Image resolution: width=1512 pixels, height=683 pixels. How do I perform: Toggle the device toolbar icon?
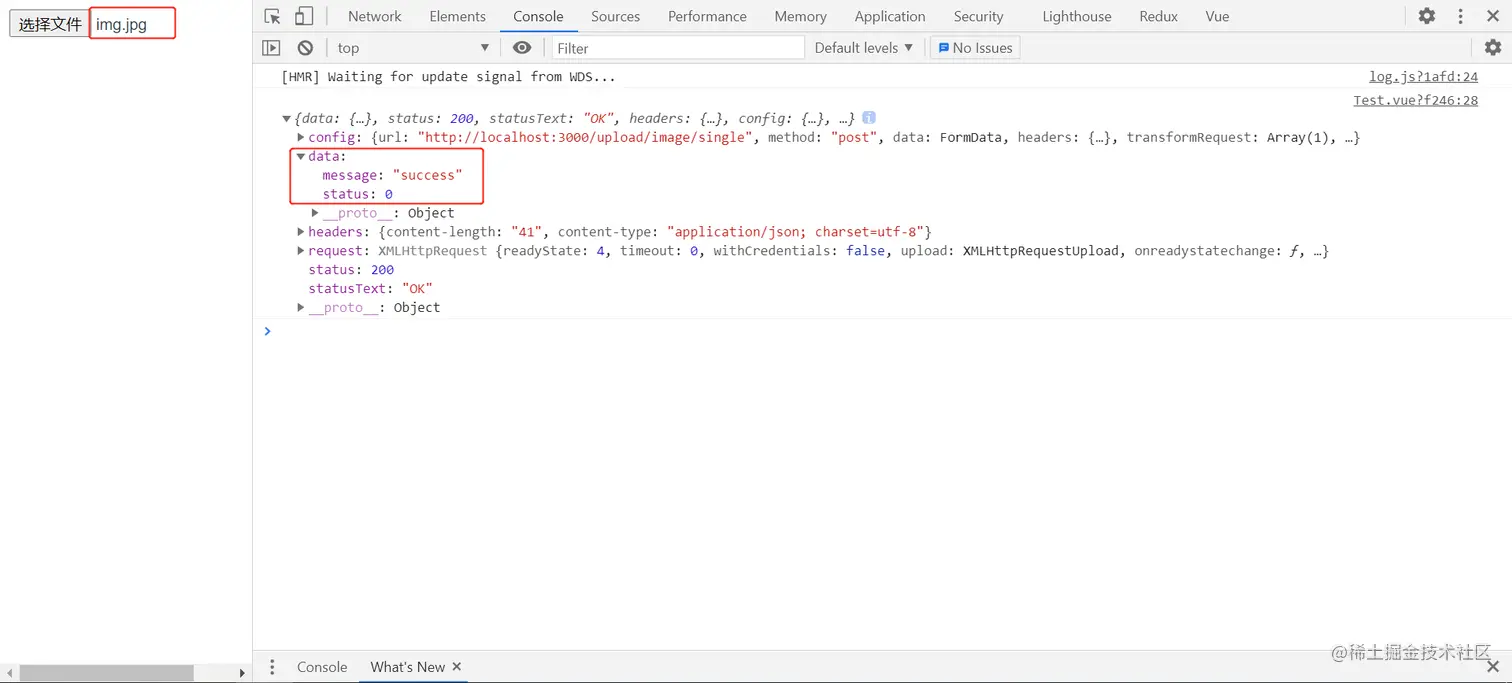(x=304, y=16)
